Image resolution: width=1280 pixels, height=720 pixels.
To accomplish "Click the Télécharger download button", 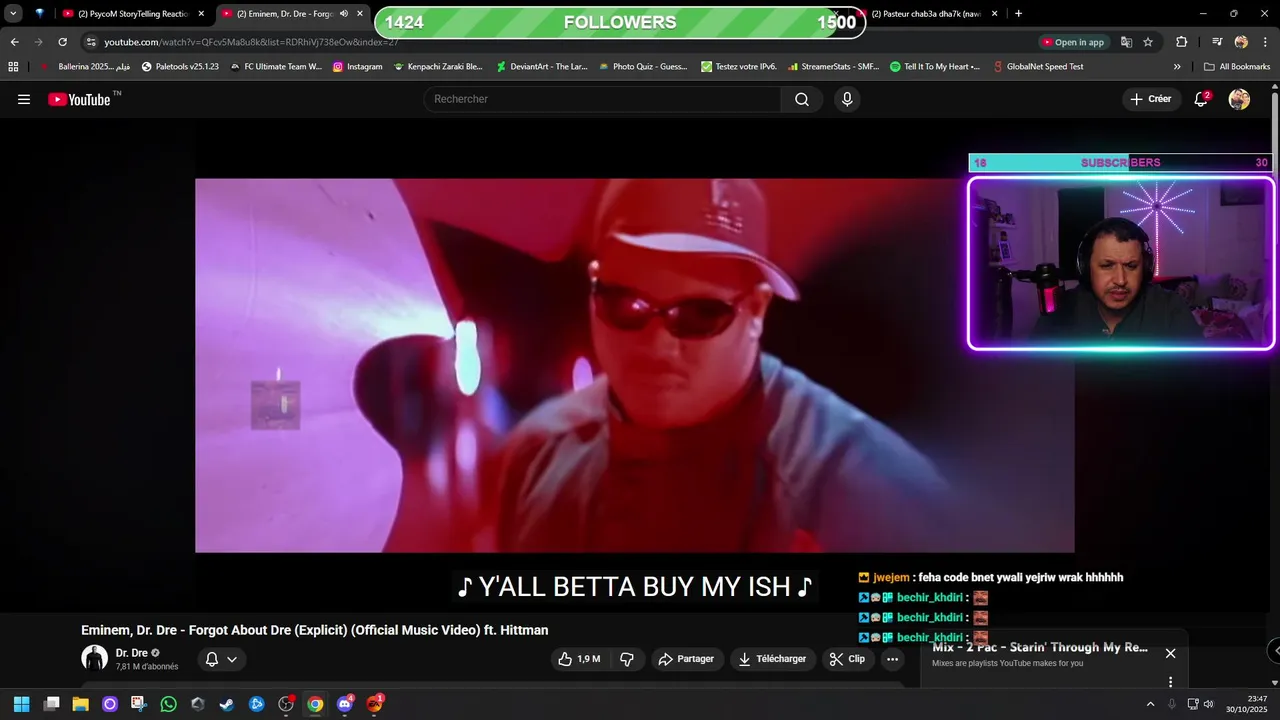I will 772,659.
